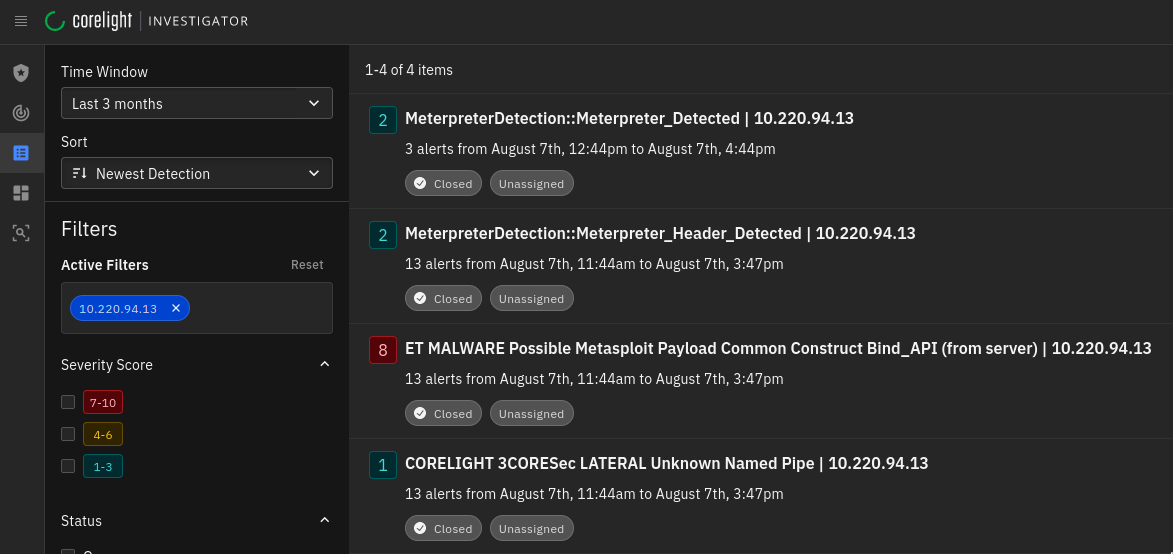Click the red severity 8 badge

(x=383, y=350)
